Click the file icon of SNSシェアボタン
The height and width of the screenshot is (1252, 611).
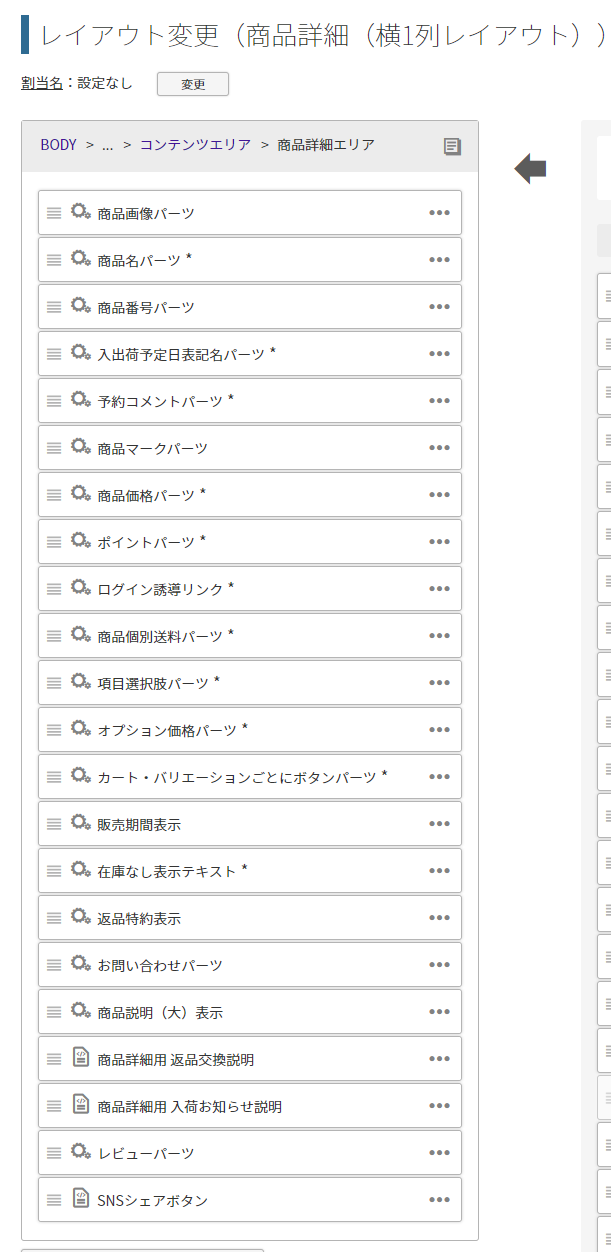[81, 1199]
